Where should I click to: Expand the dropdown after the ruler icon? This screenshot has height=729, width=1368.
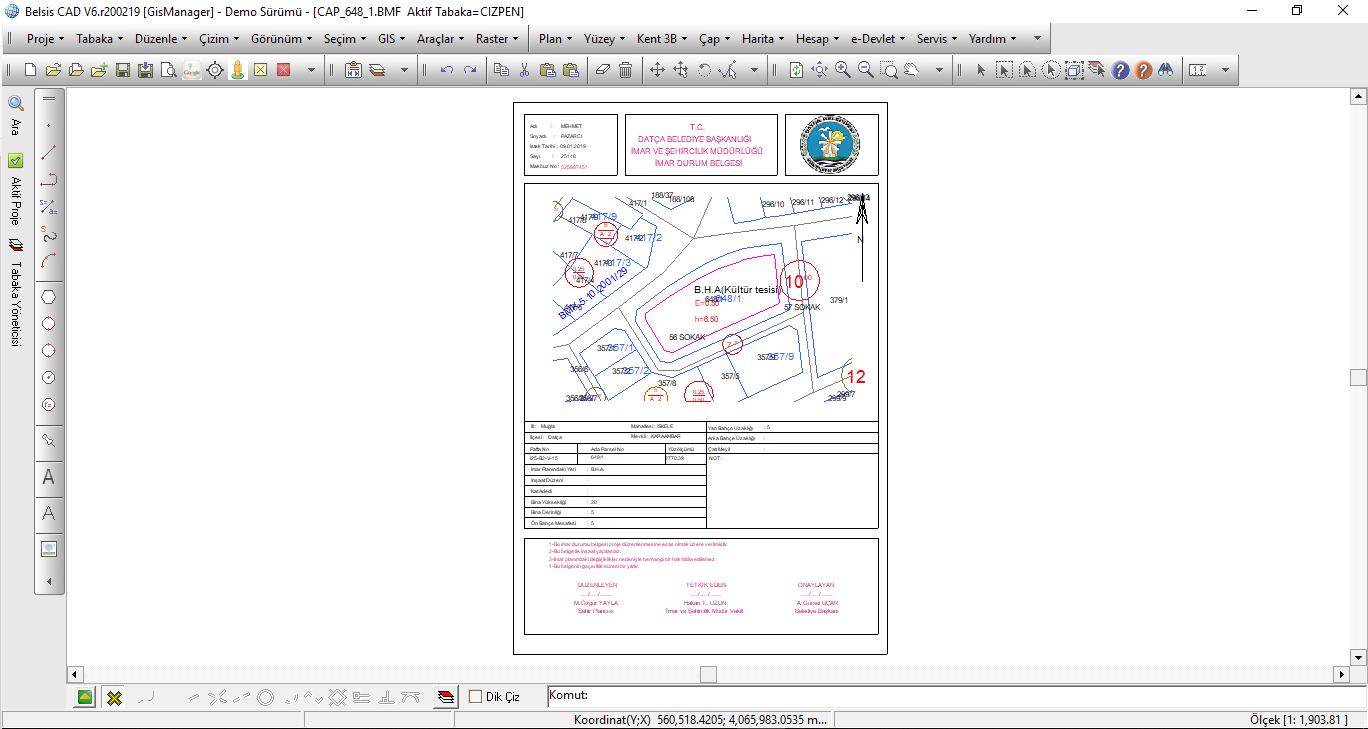1224,70
